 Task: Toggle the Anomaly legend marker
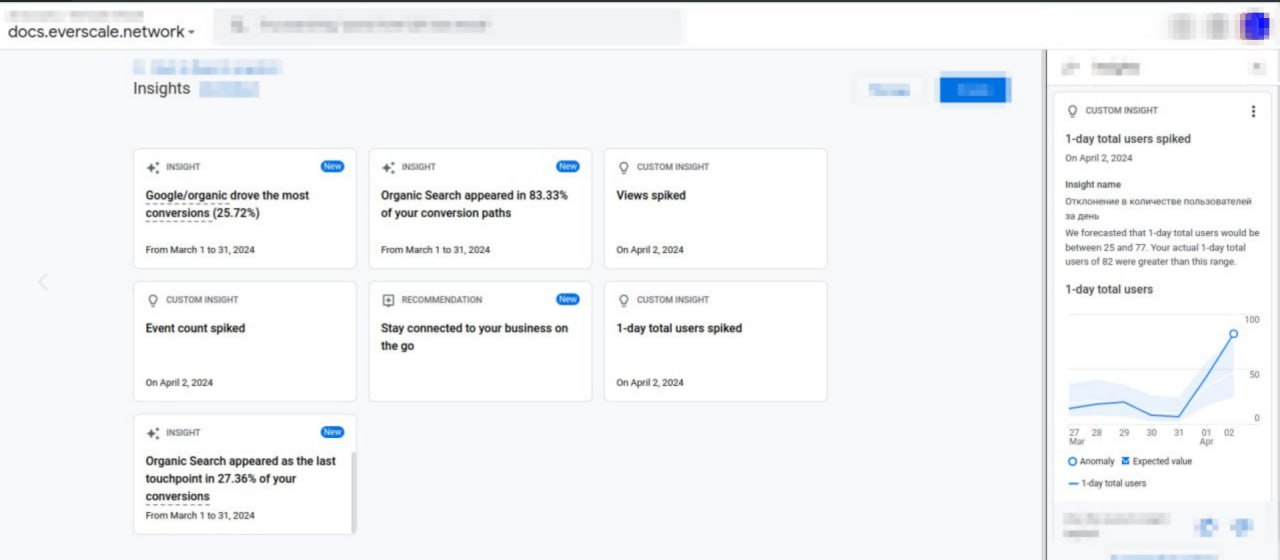coord(1073,461)
